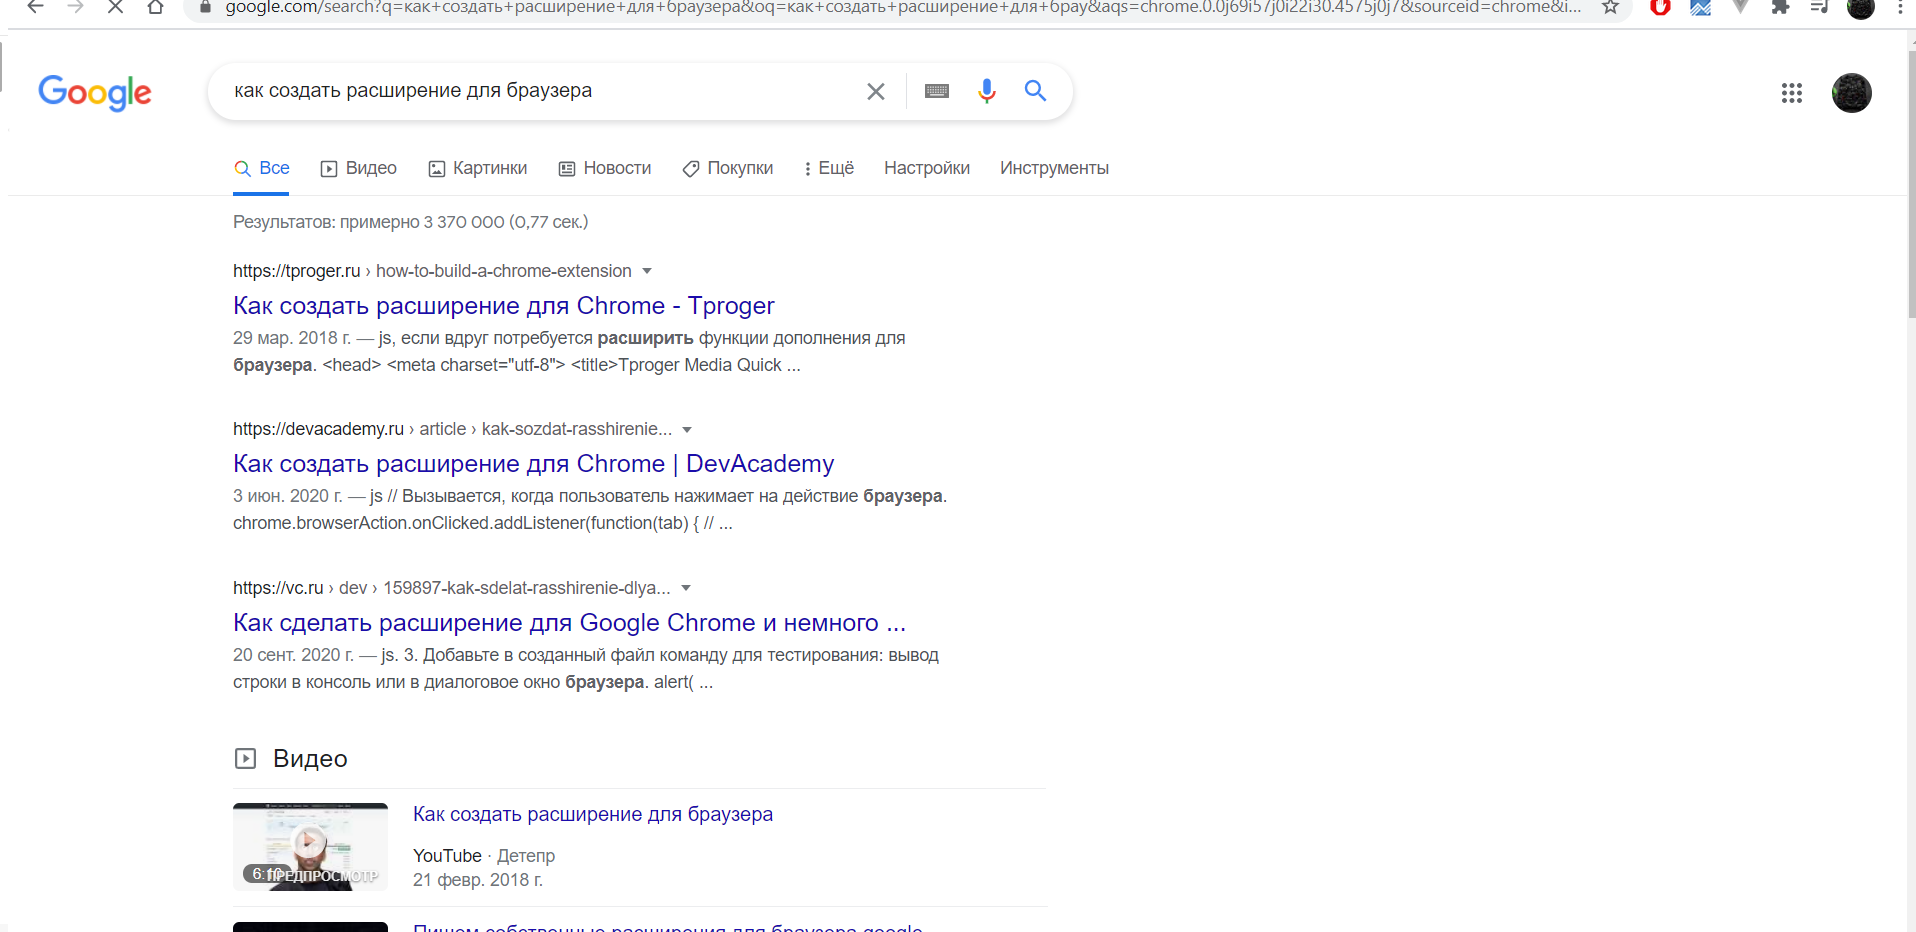Clear the search query with X
This screenshot has height=932, width=1916.
(x=876, y=91)
